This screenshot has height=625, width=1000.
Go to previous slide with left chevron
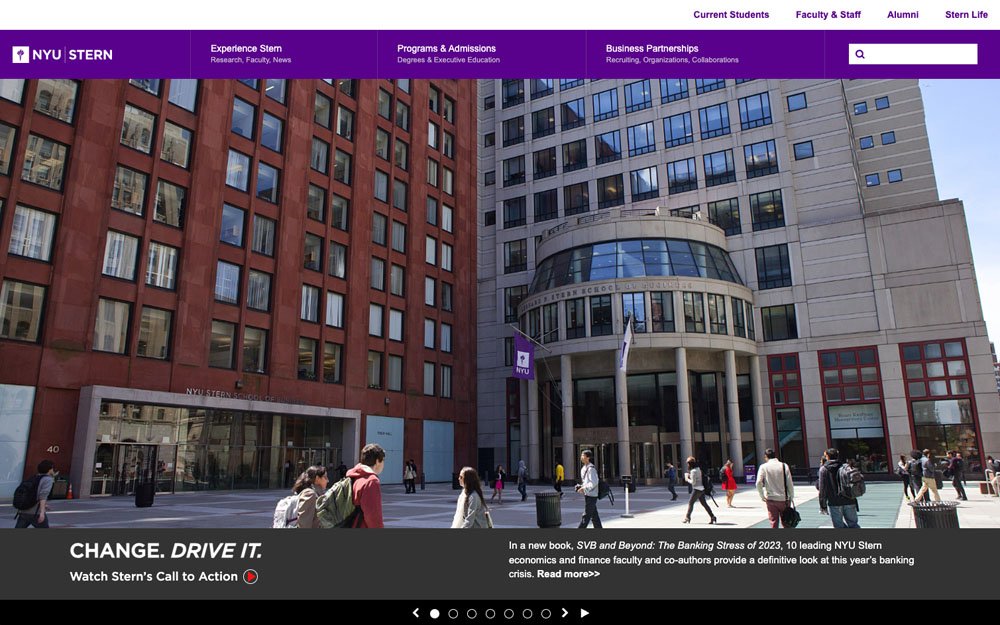416,613
